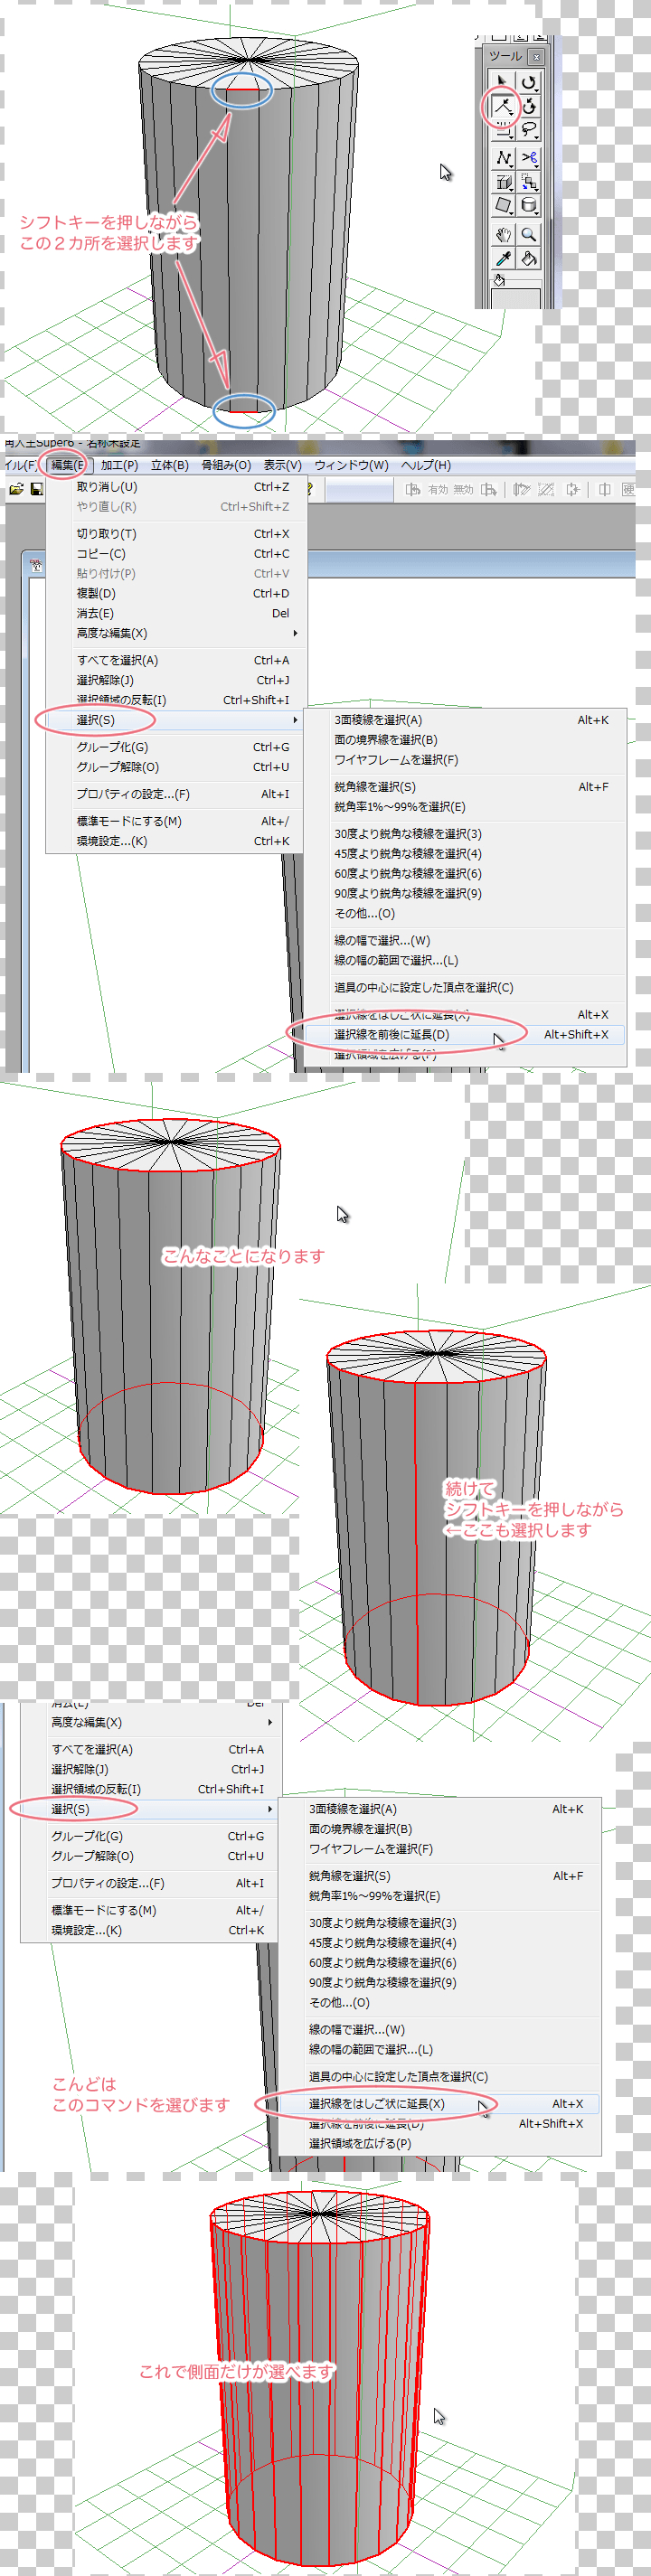The height and width of the screenshot is (2576, 651).
Task: Select the paint bucket fill tool
Action: click(x=529, y=259)
